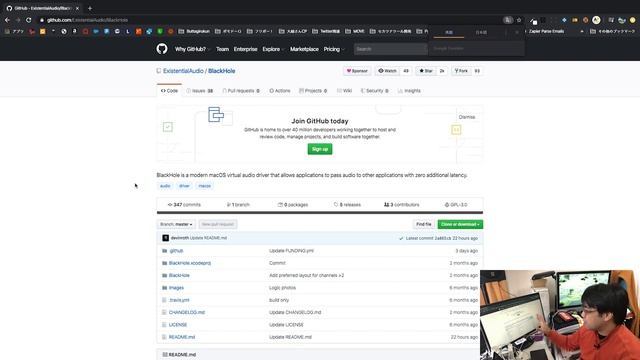This screenshot has height=360, width=640.
Task: Open BlackHole repository name link
Action: [222, 71]
